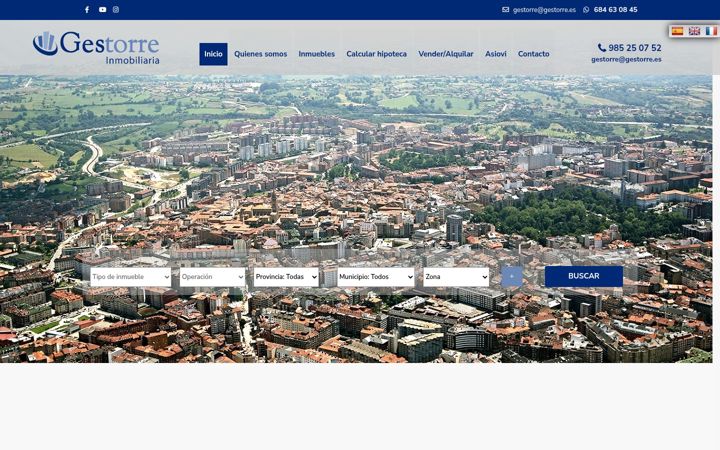Screen dimensions: 720x450
Task: Open the Contacto page
Action: click(534, 54)
